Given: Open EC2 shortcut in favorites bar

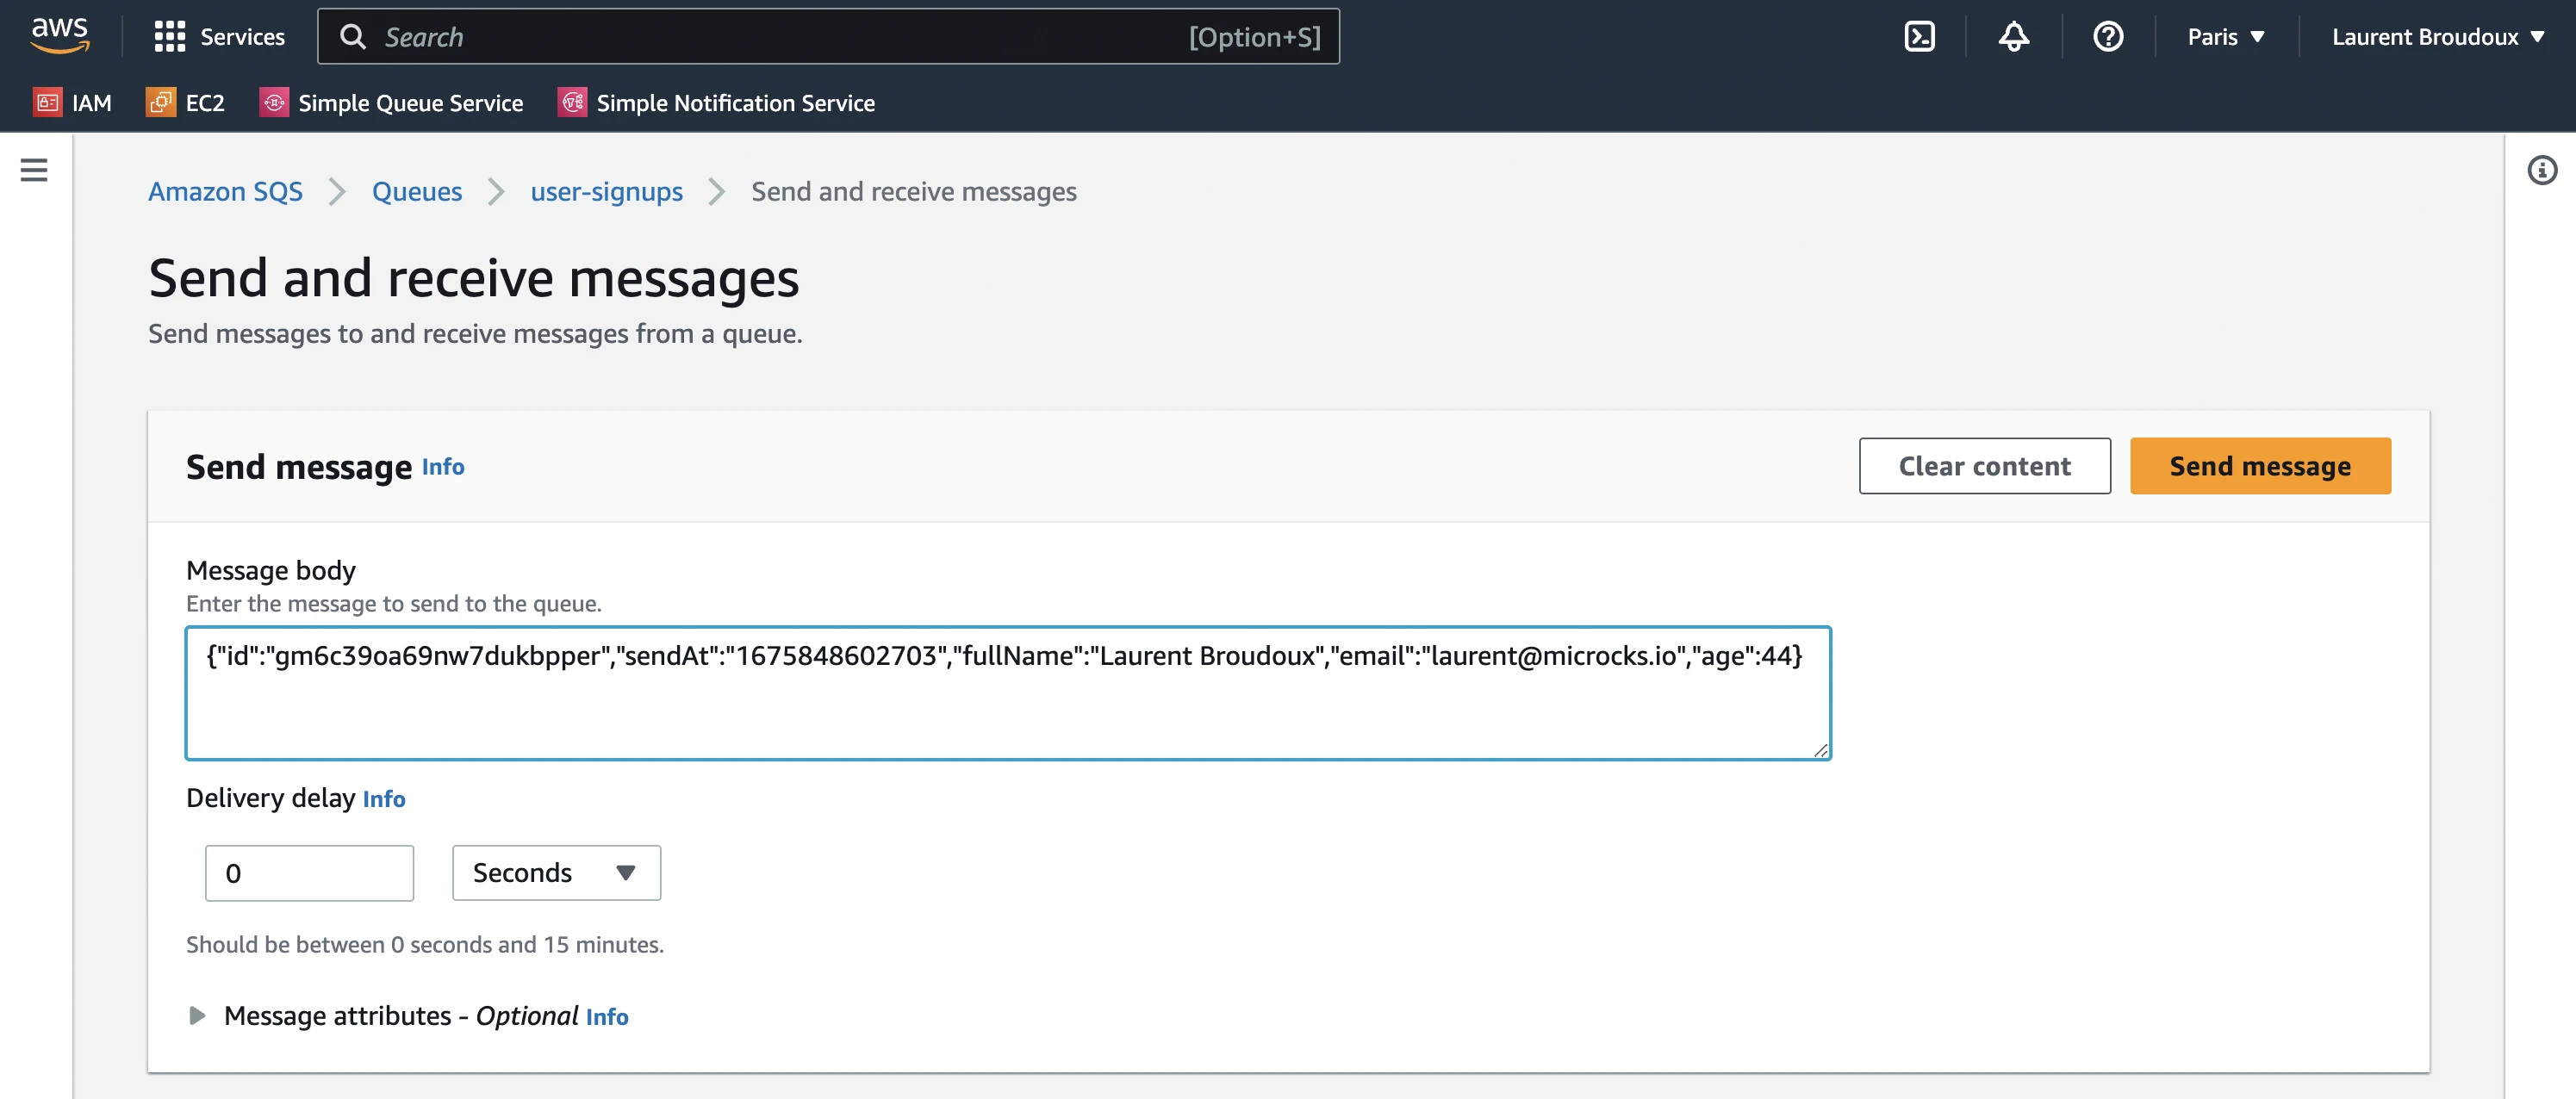Looking at the screenshot, I should click(x=185, y=103).
